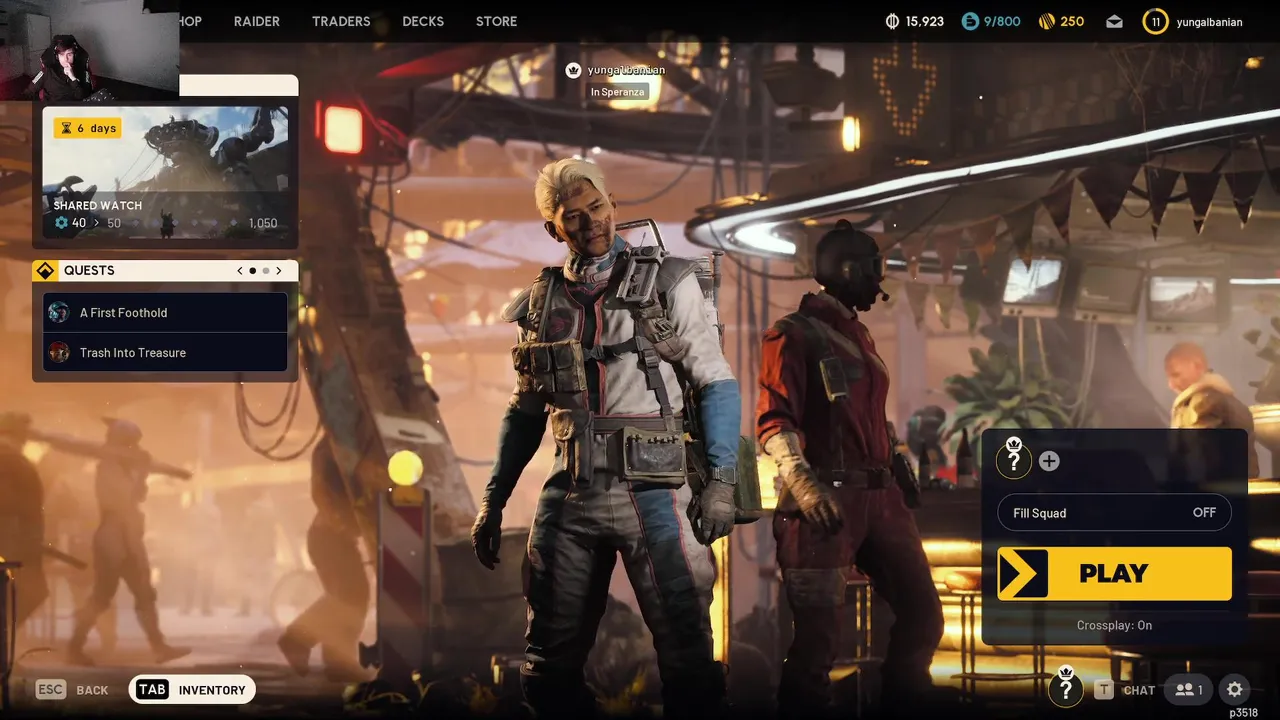Open yungalbanian profile name in top bar
Screen dimensions: 1280x720
1209,22
